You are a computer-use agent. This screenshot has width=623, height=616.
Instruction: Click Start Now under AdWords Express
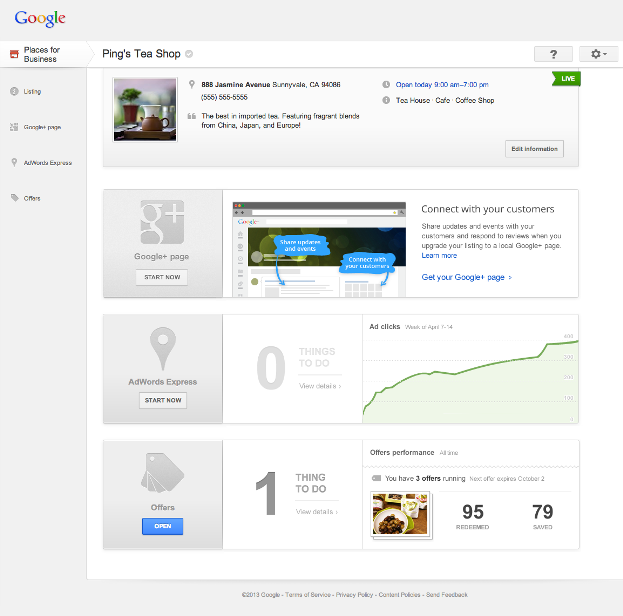pos(162,400)
